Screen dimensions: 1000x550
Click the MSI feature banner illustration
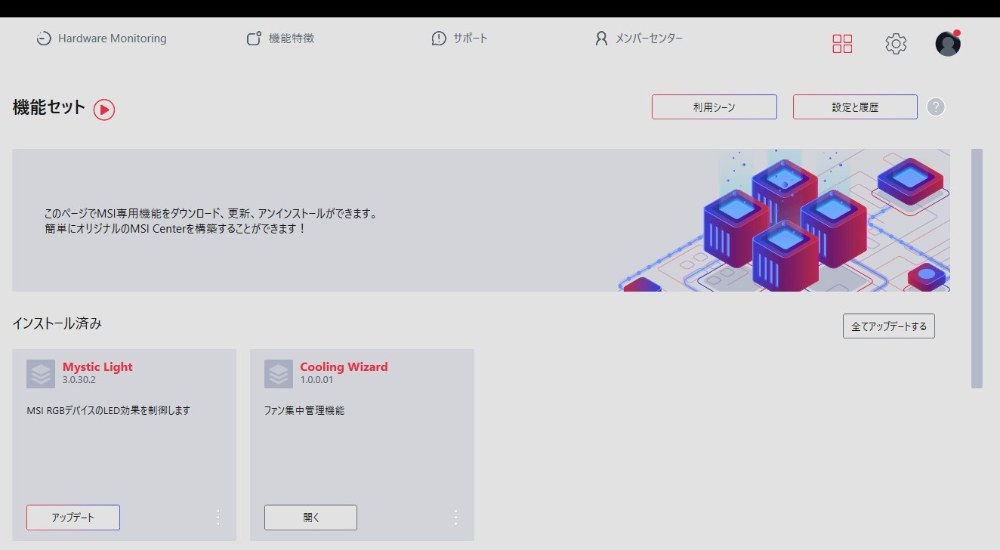click(x=784, y=221)
